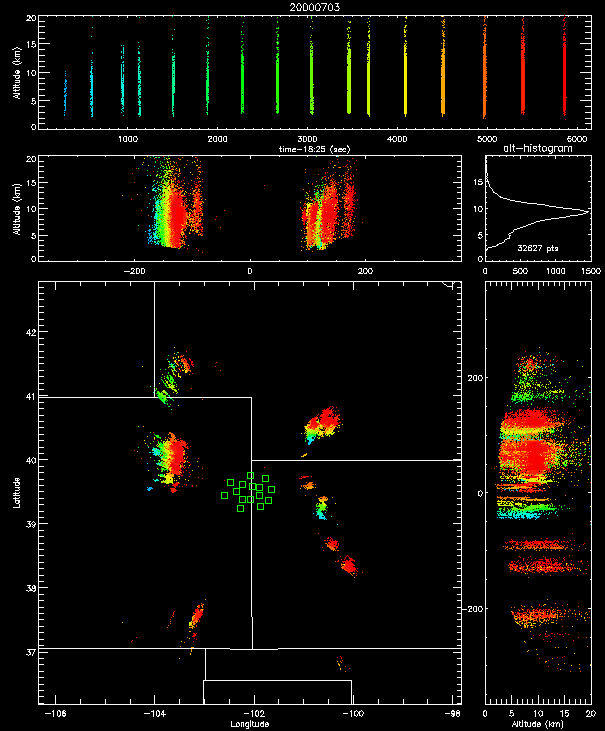
Task: Click the storm cluster near latitude 40.5, longitude -100.5
Action: point(323,423)
